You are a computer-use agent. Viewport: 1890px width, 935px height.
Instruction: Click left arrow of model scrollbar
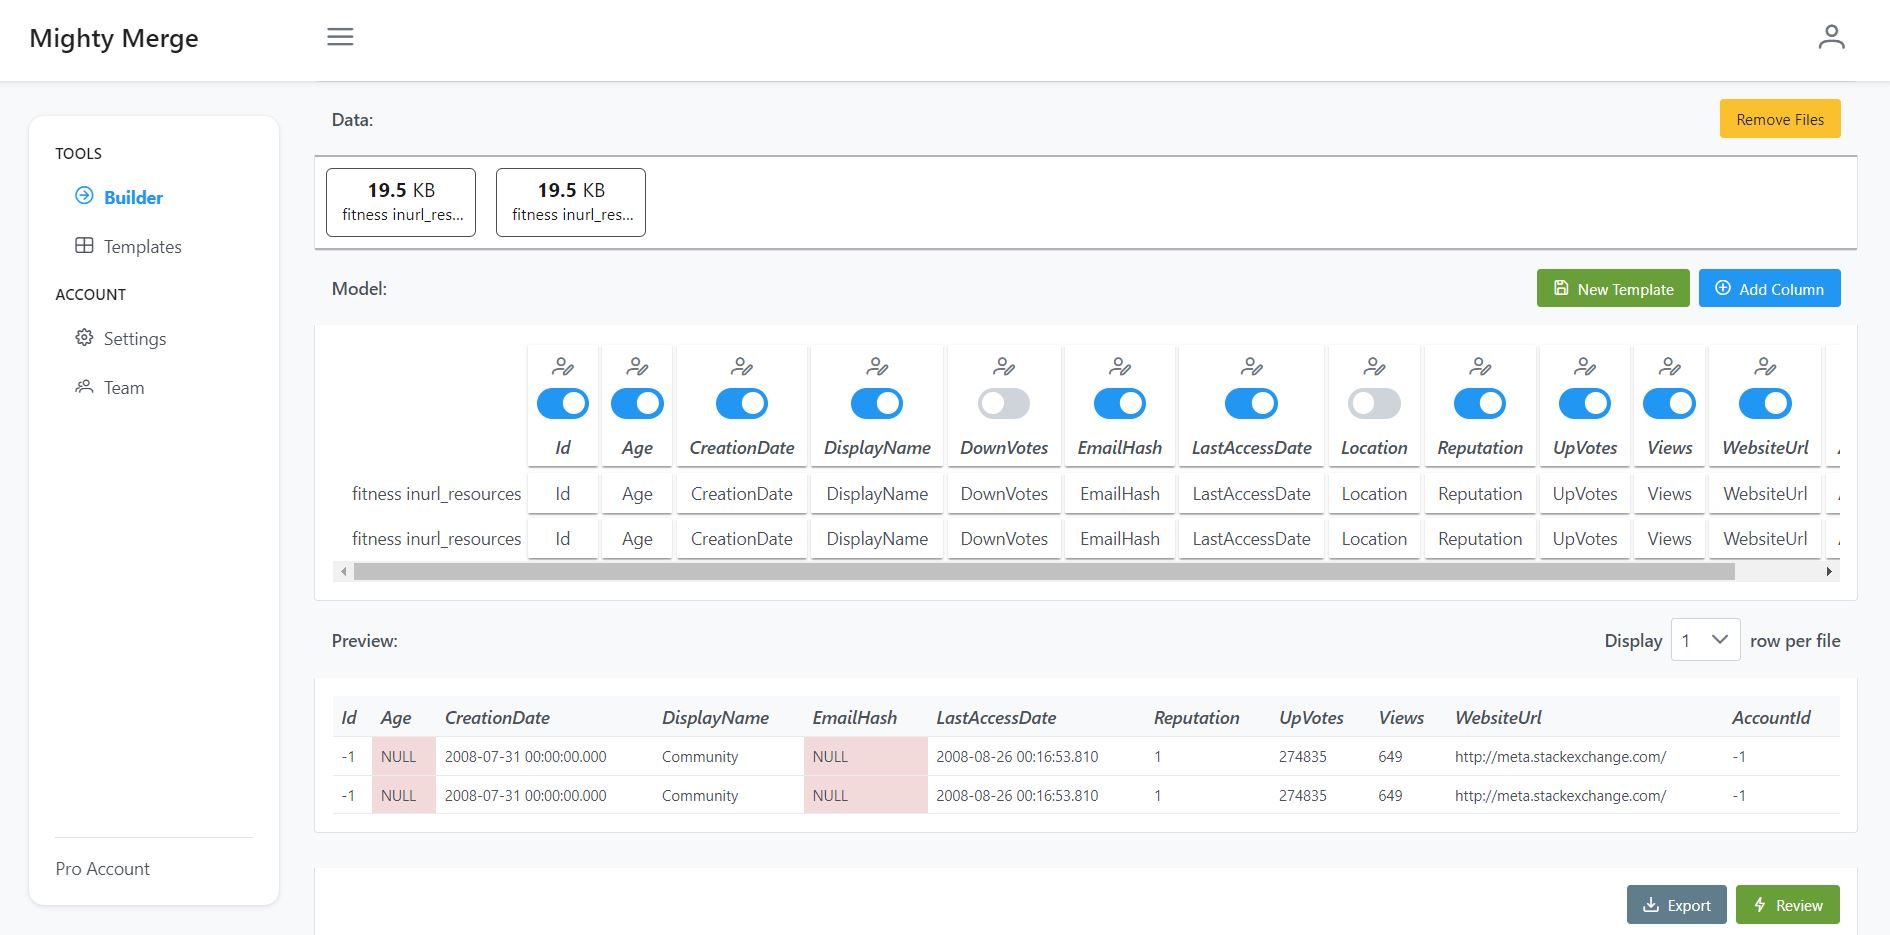pos(343,572)
